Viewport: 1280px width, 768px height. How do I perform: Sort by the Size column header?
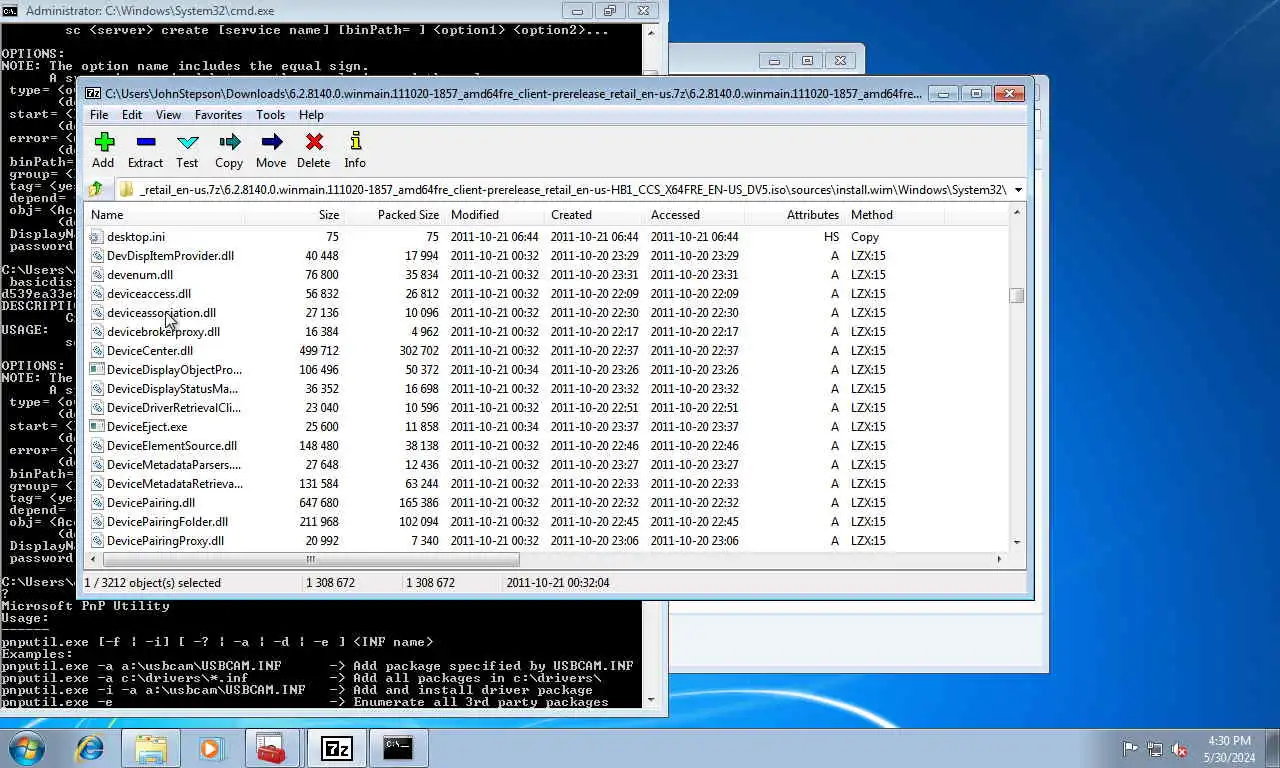tap(294, 215)
